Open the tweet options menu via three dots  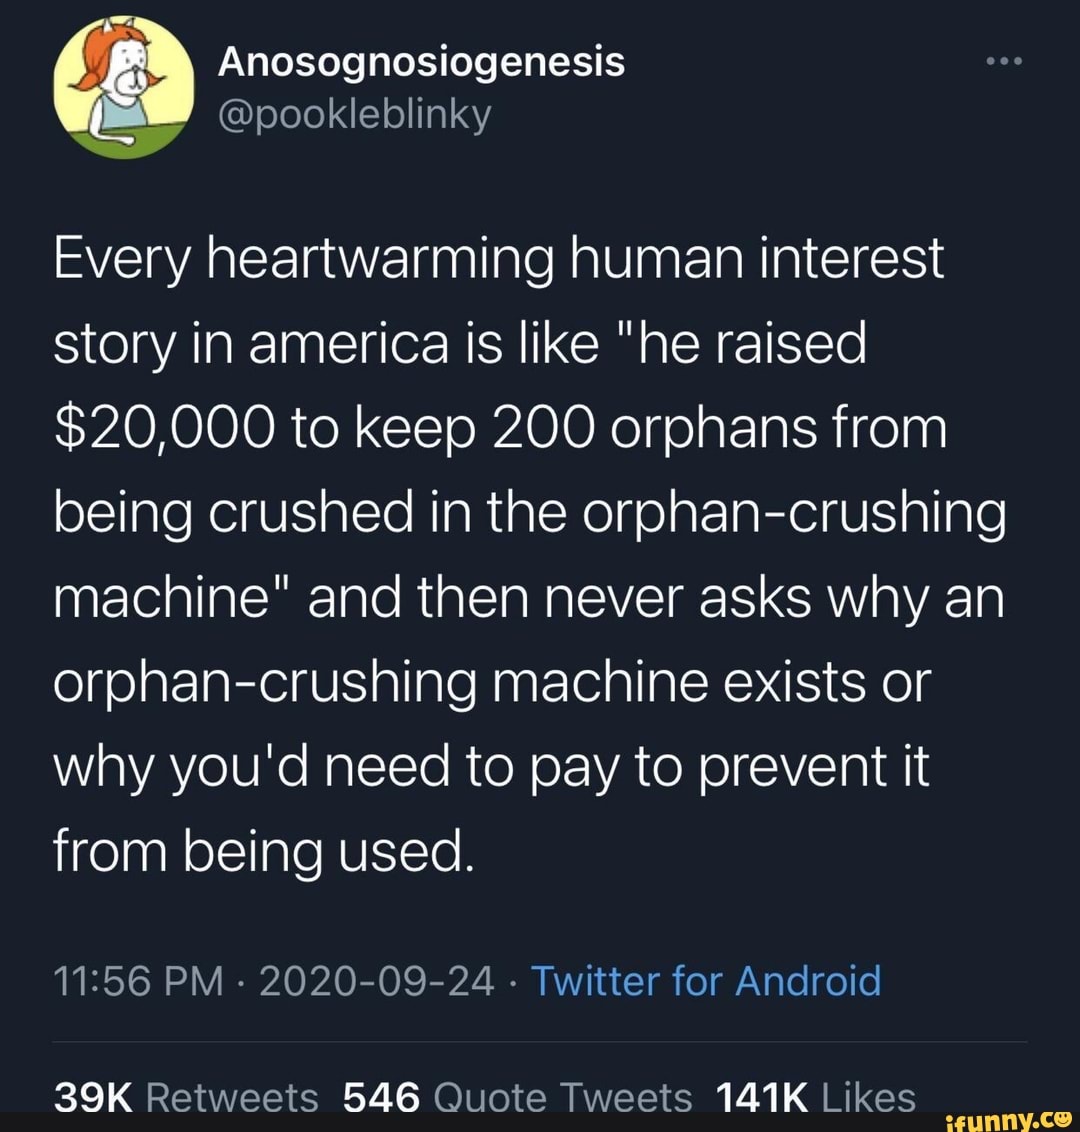1003,60
